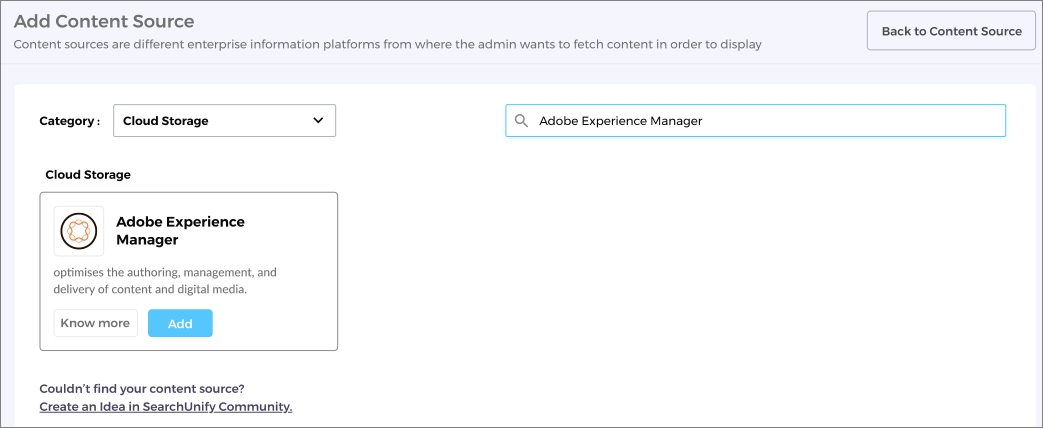Click the magnifying glass search icon
The image size is (1043, 428).
point(521,121)
